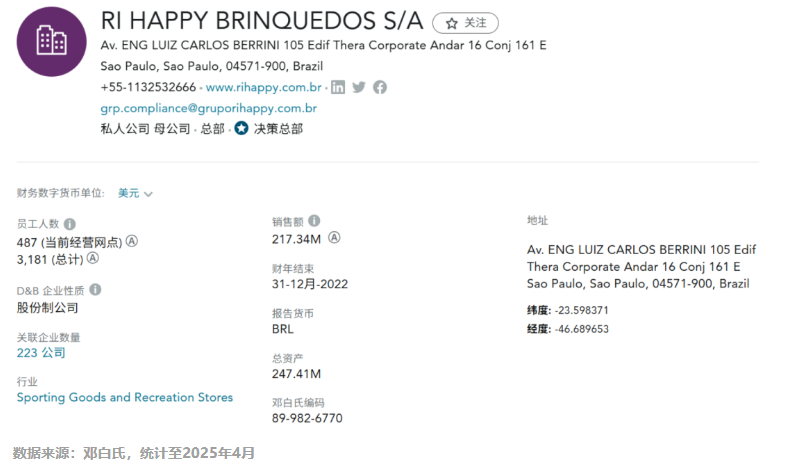Screen dimensions: 786x473
Task: Open the LinkedIn profile icon
Action: [338, 87]
